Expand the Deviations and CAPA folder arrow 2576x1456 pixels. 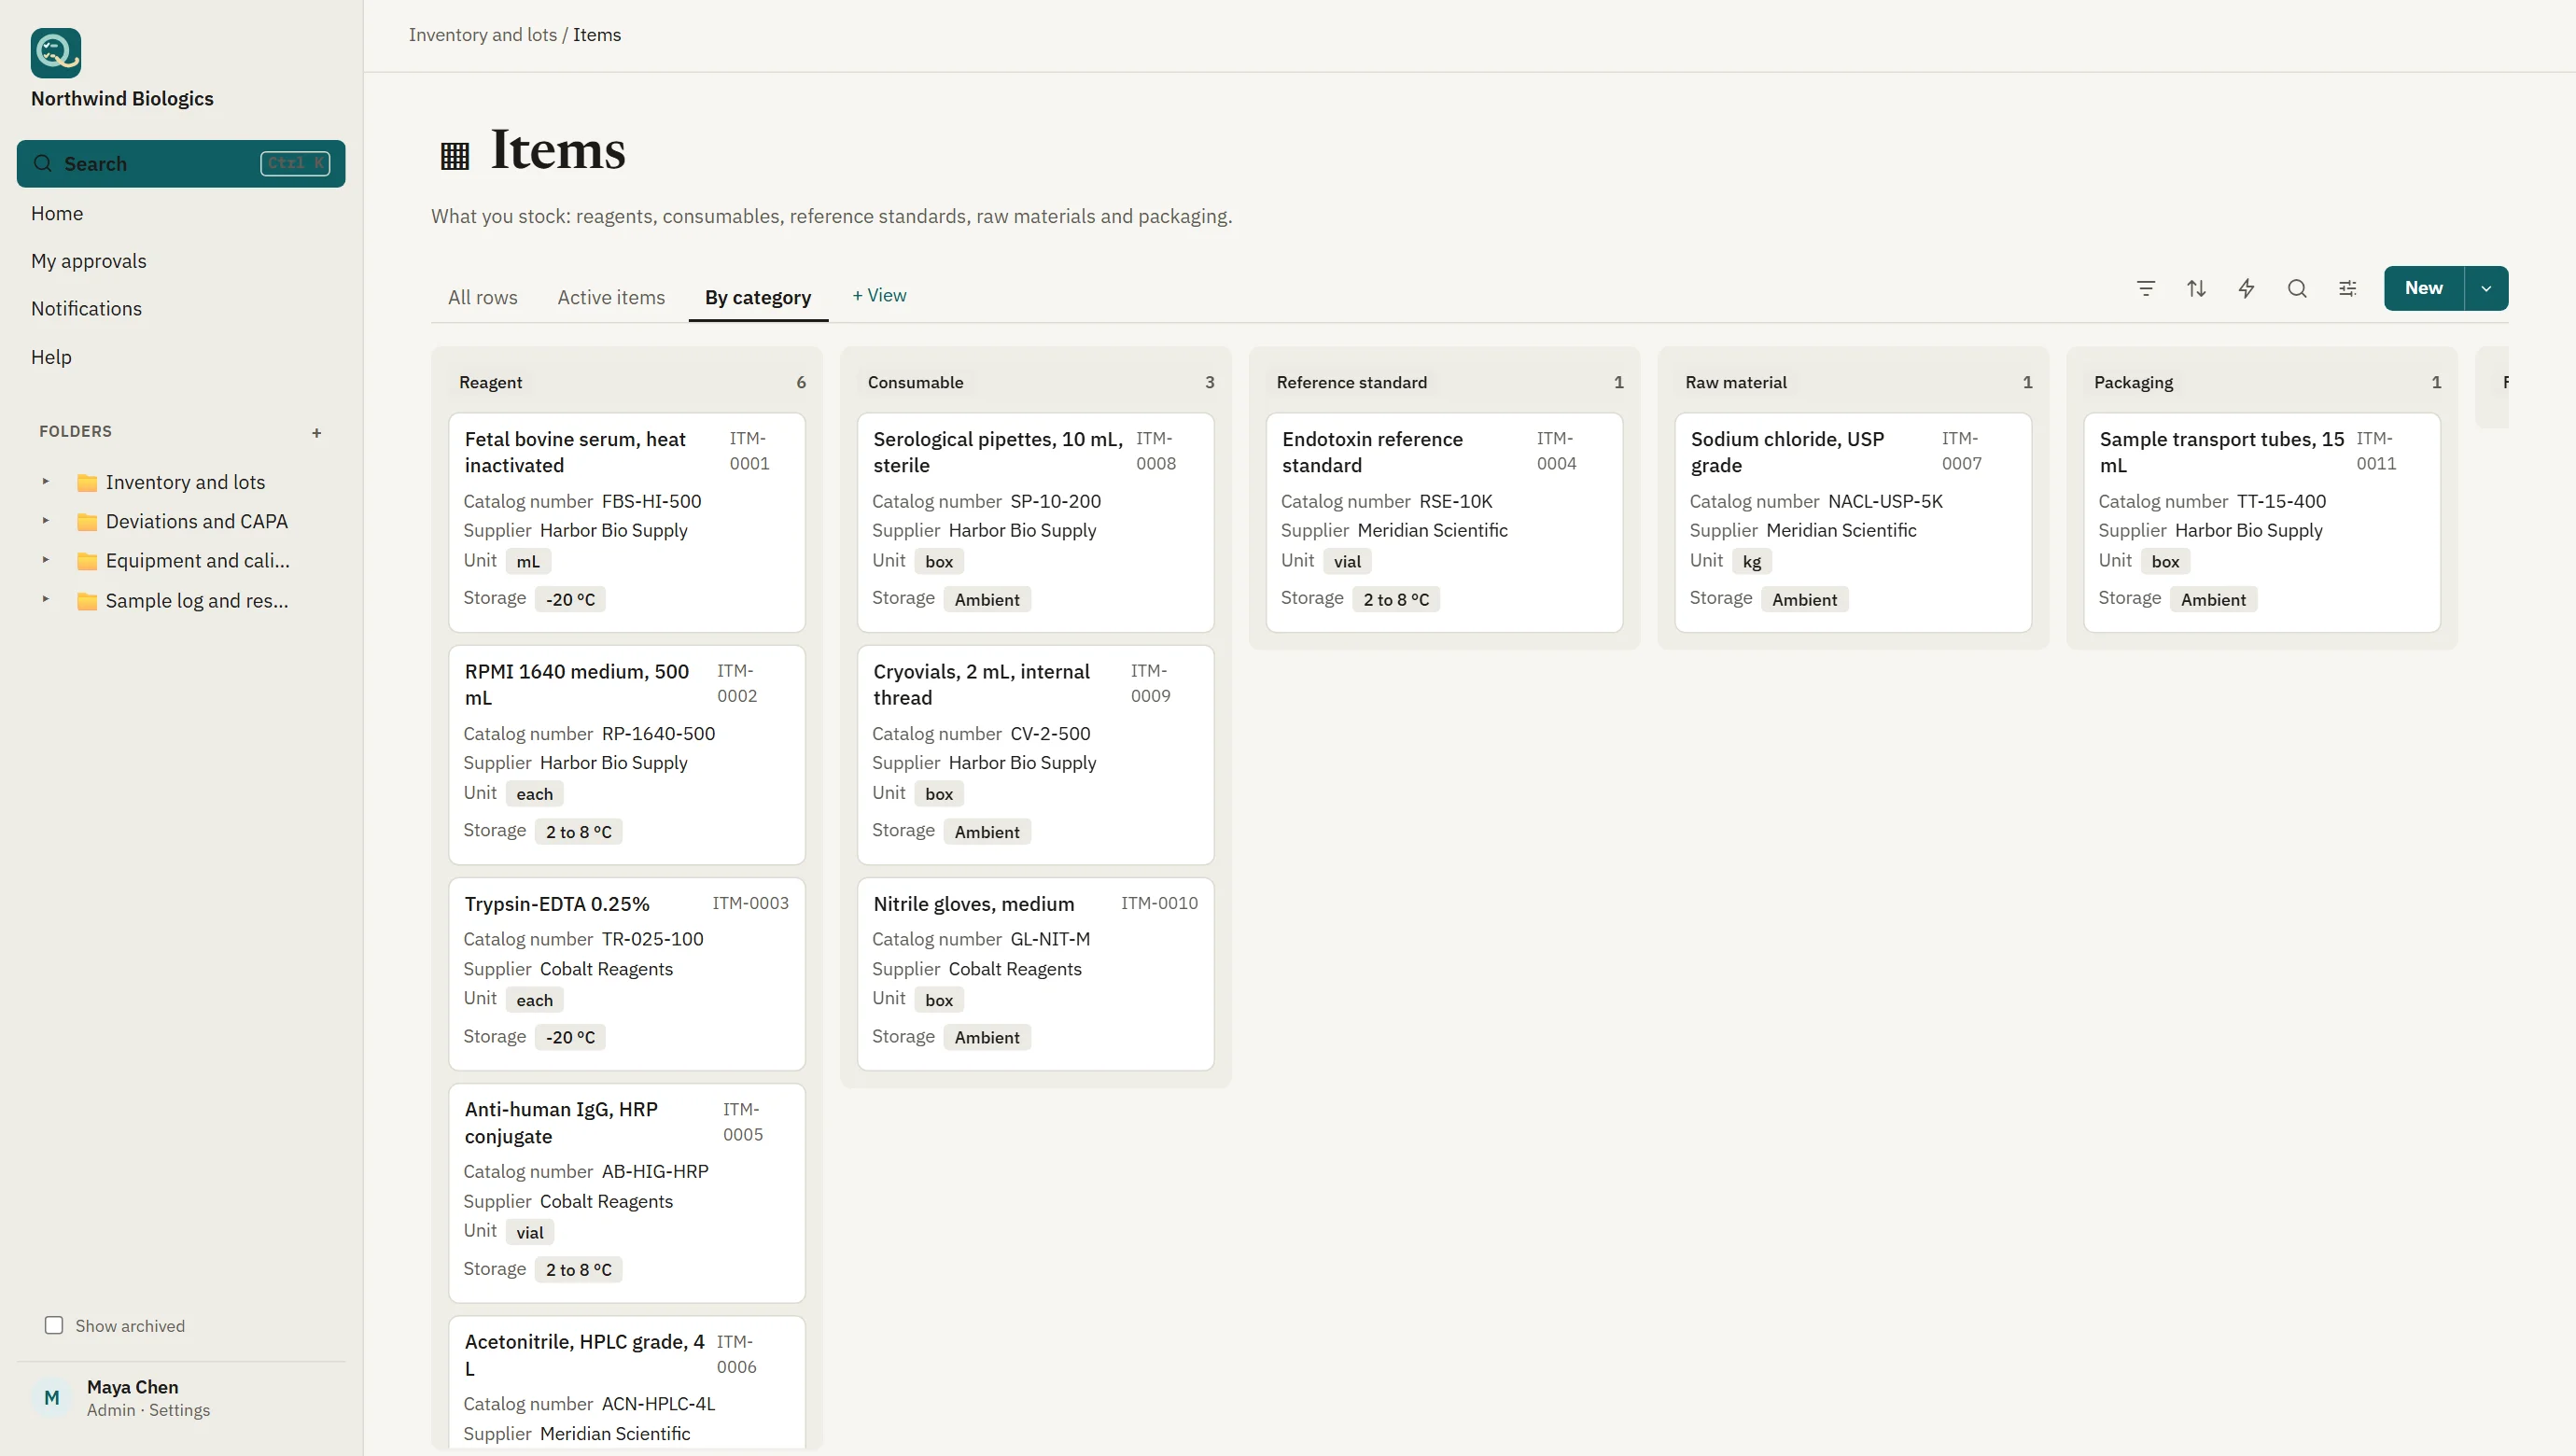point(45,520)
